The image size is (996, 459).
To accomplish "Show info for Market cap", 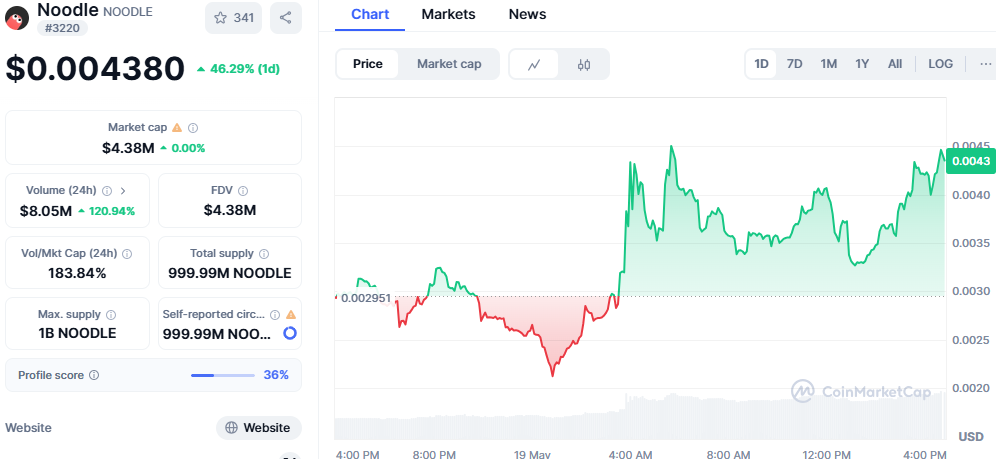I will [x=193, y=128].
